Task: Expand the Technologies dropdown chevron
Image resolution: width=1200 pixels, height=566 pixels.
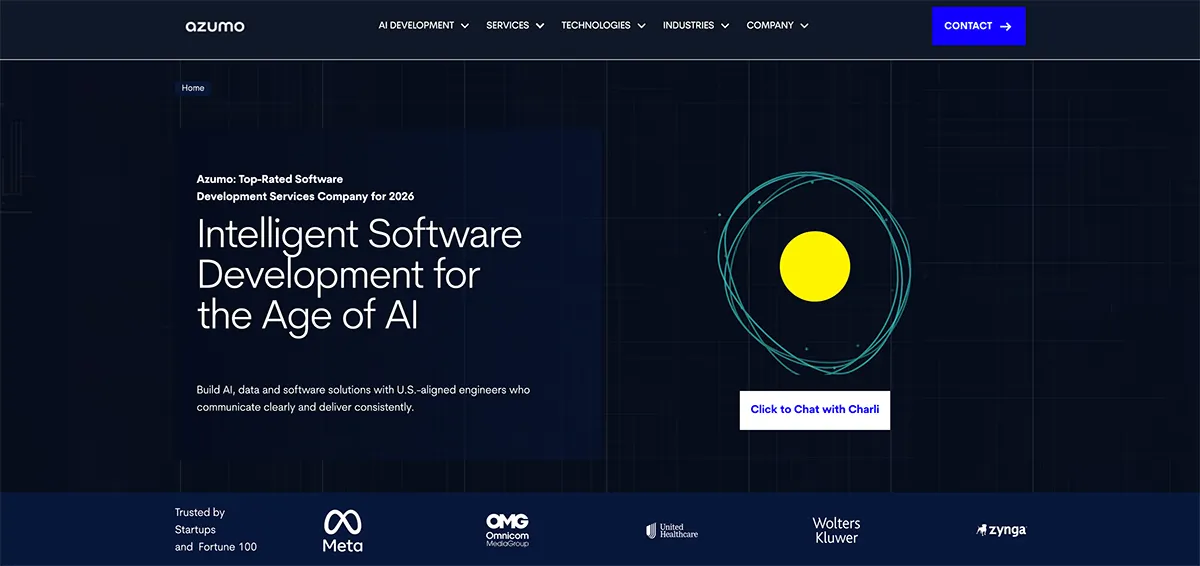Action: [x=641, y=26]
